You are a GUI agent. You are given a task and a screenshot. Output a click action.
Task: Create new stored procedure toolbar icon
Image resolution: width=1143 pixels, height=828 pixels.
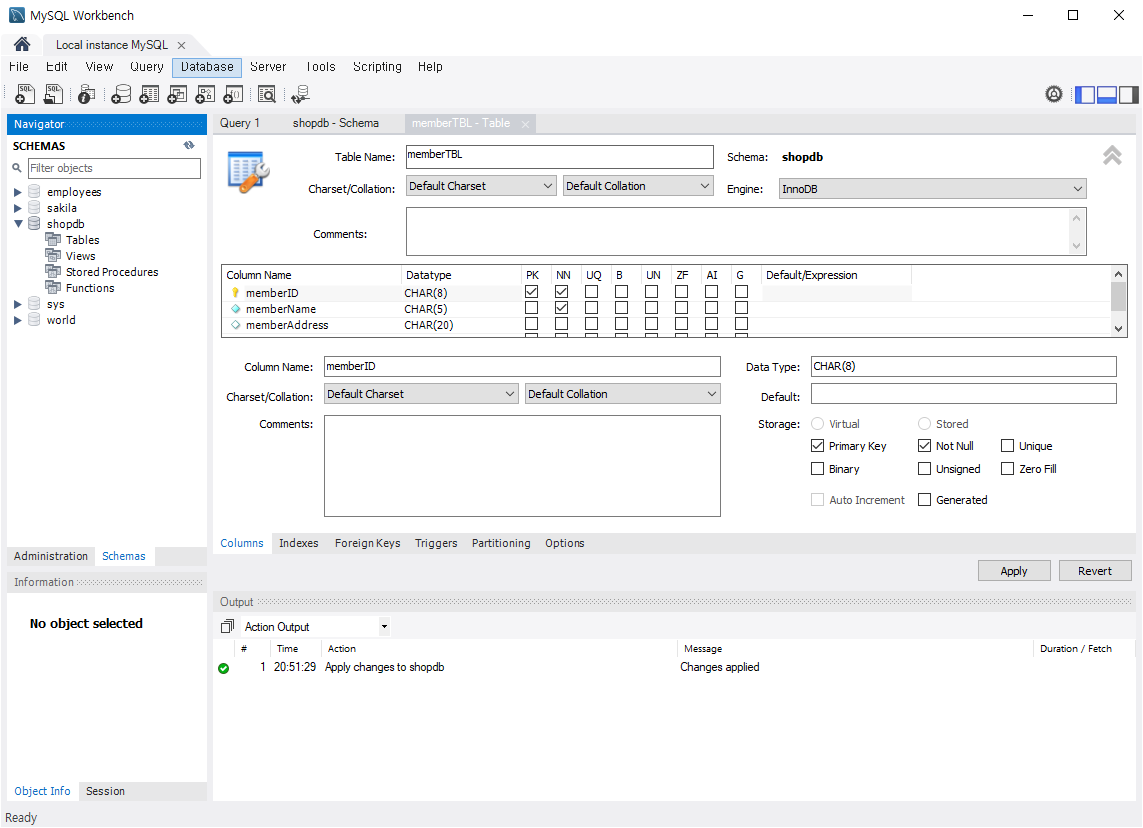click(206, 94)
